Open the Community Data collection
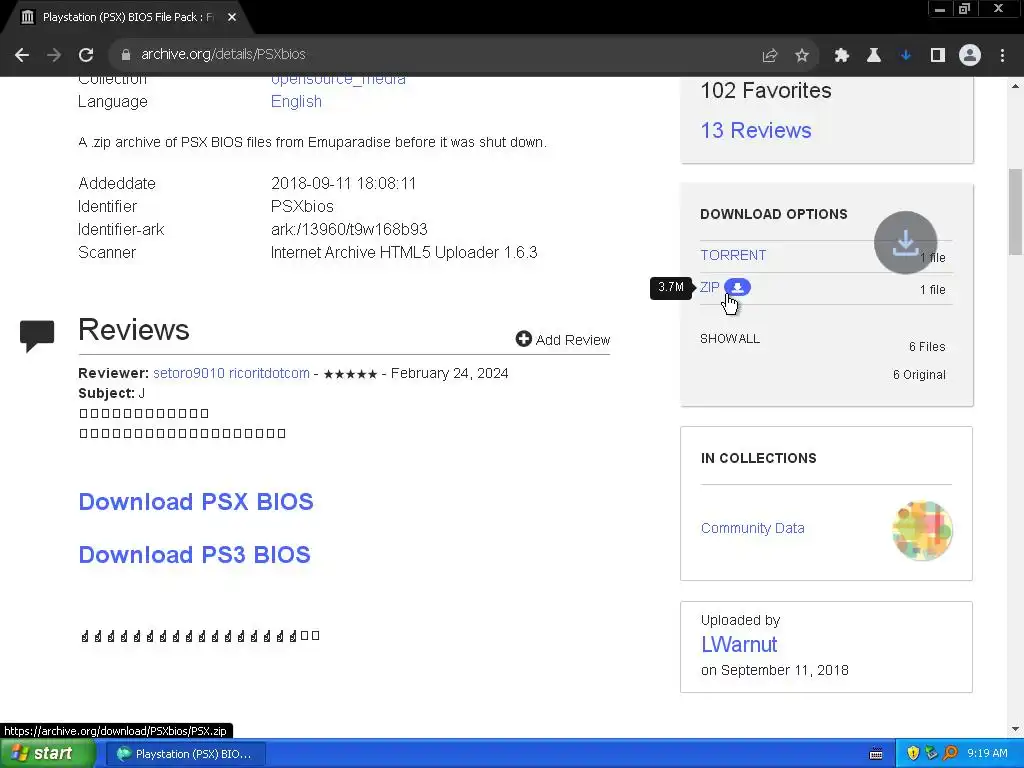 pyautogui.click(x=752, y=528)
